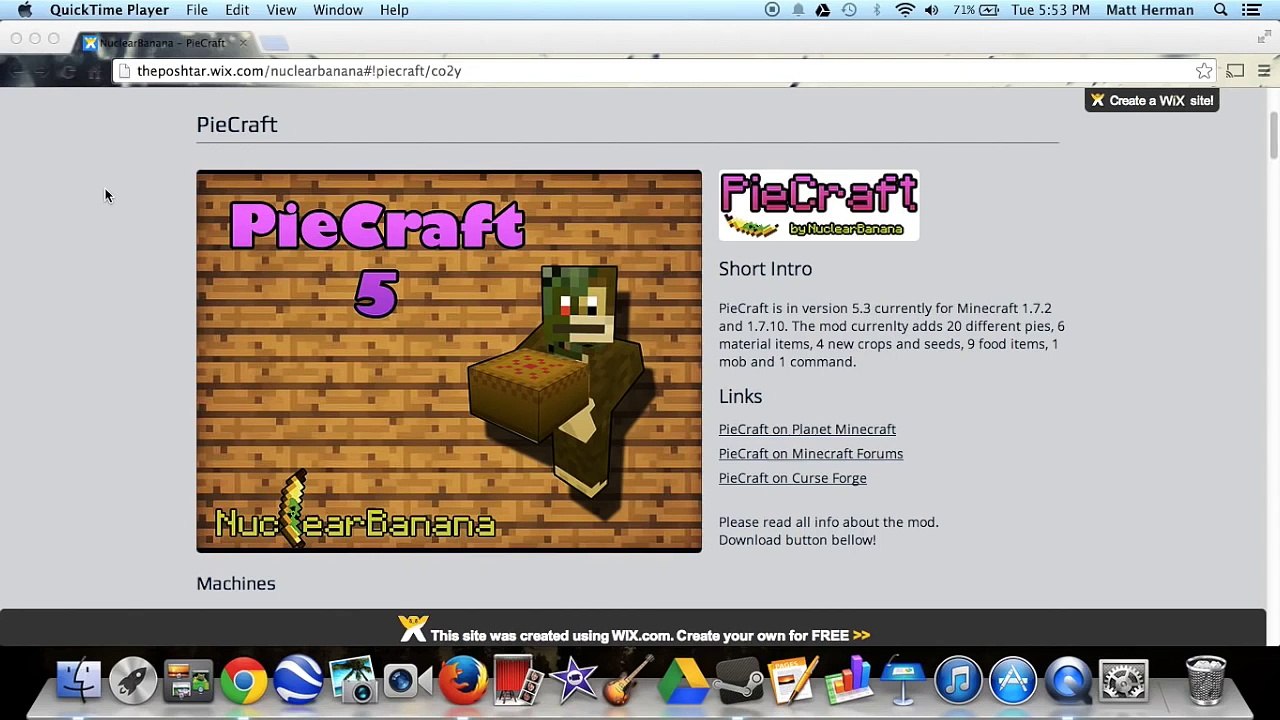Image resolution: width=1280 pixels, height=720 pixels.
Task: Open the Apple menu
Action: tap(24, 10)
